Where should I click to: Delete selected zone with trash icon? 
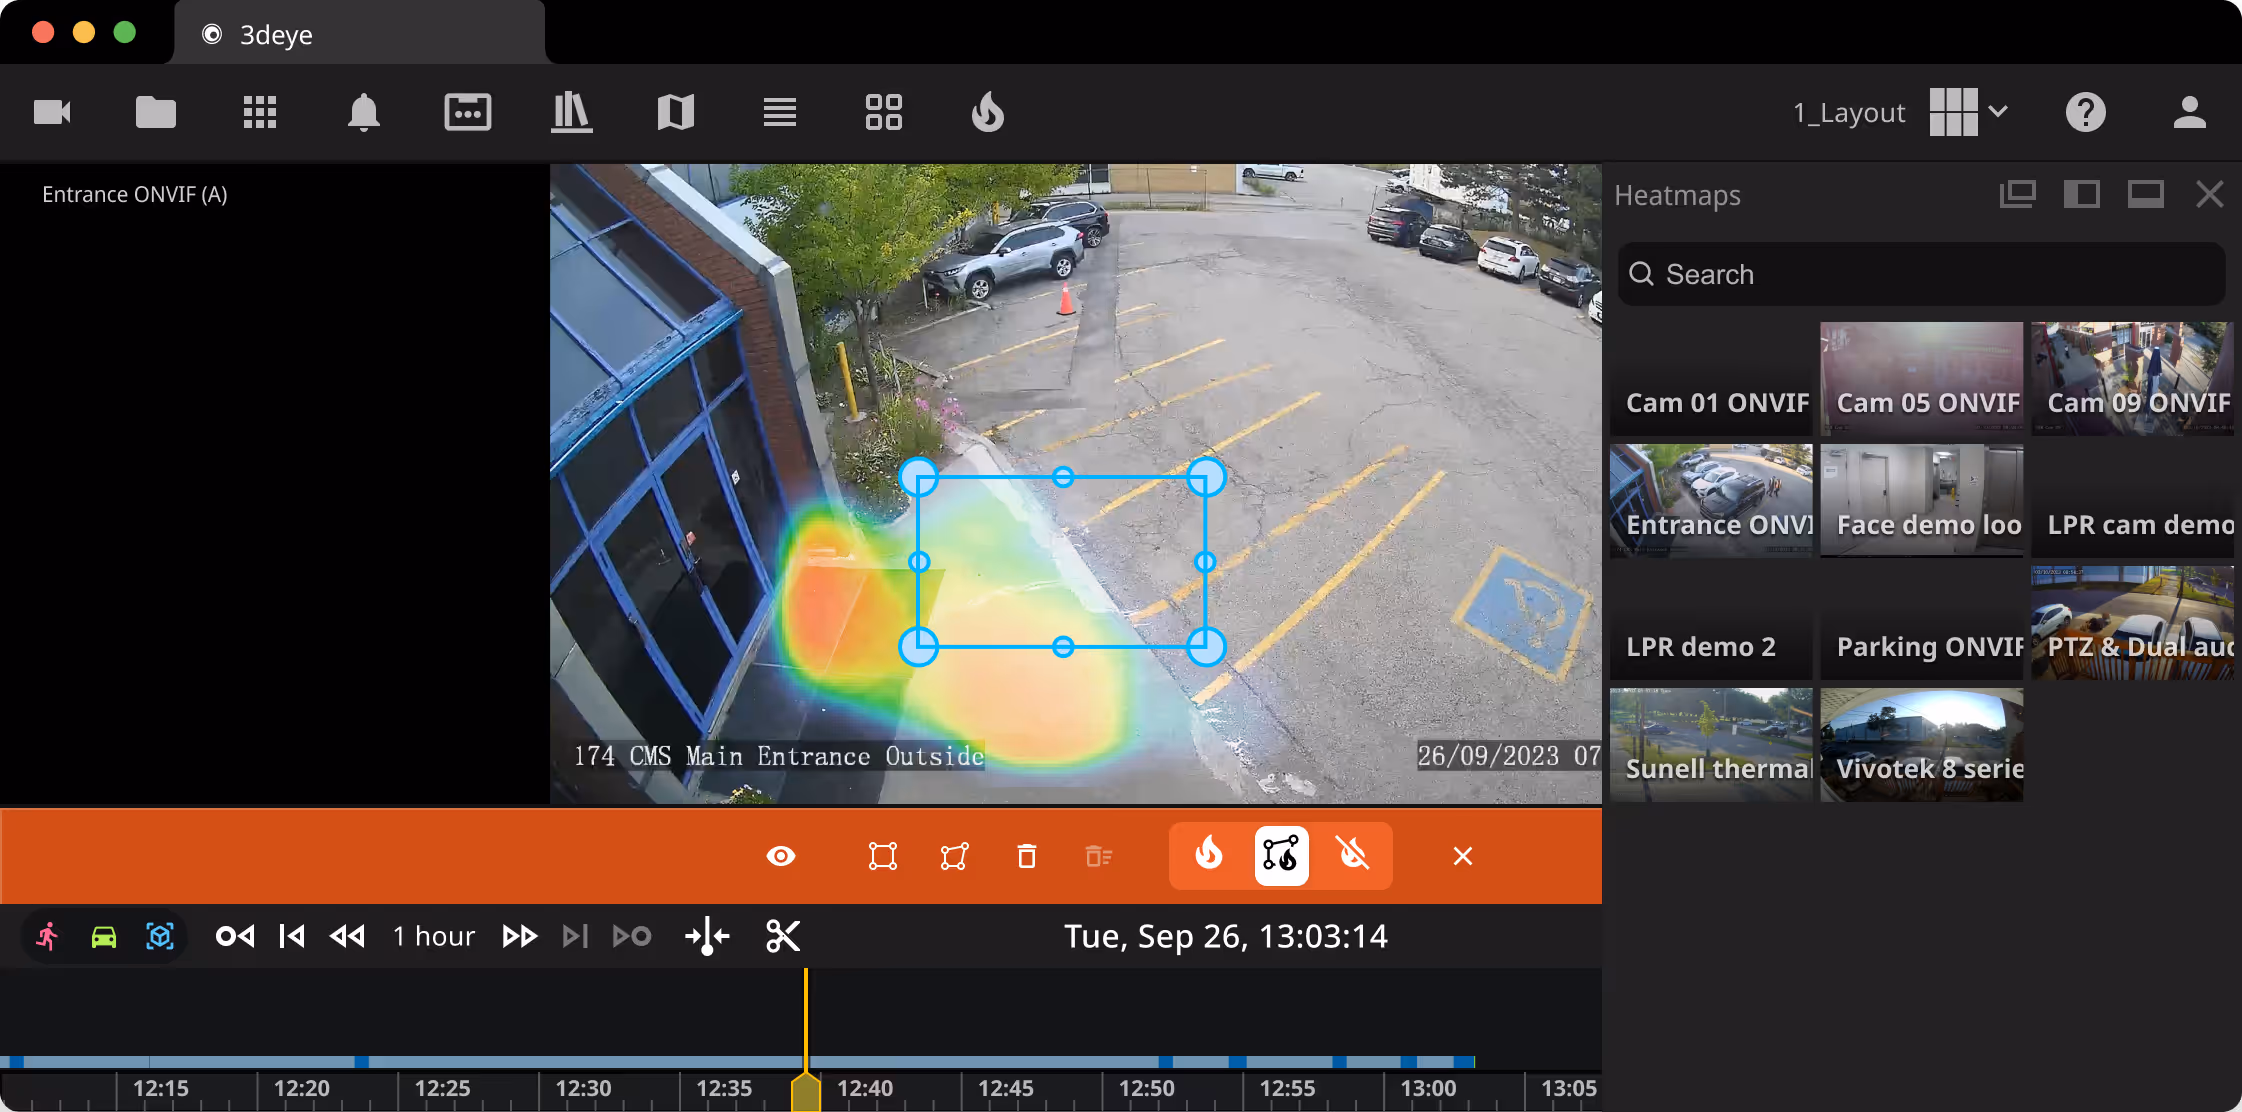tap(1026, 856)
